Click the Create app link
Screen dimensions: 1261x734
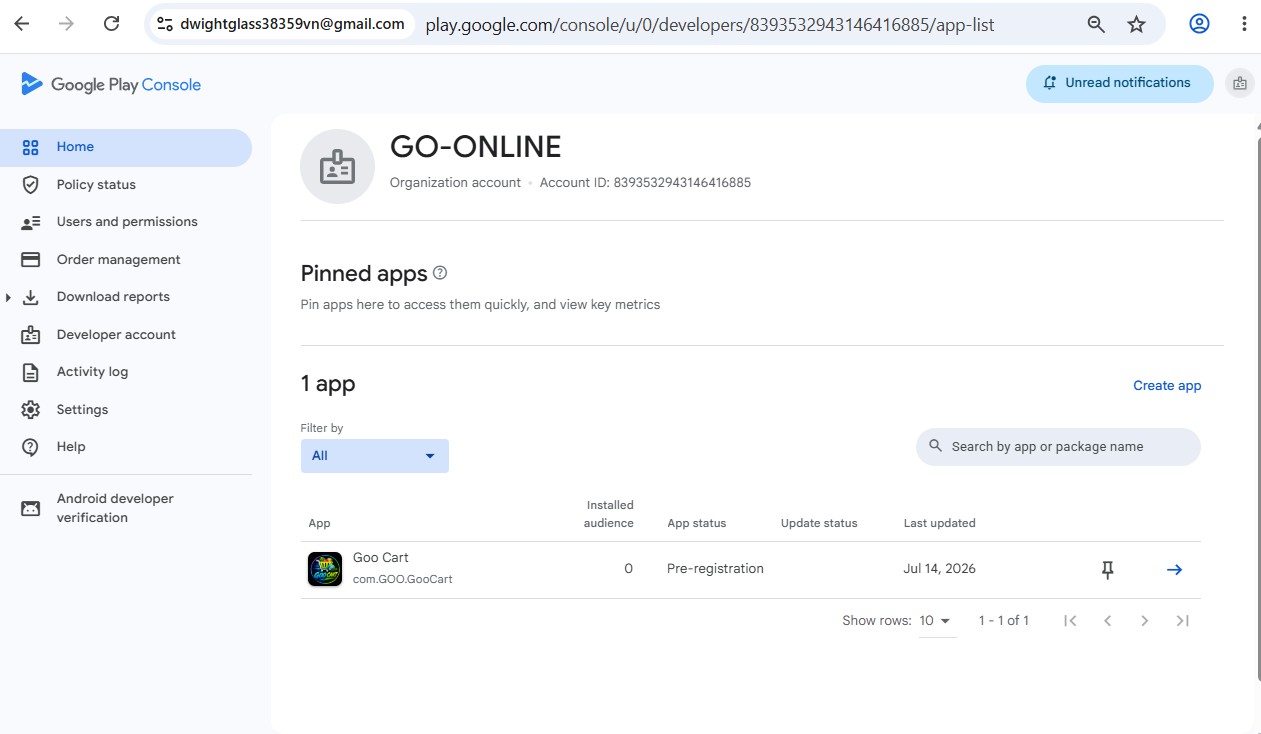1167,386
